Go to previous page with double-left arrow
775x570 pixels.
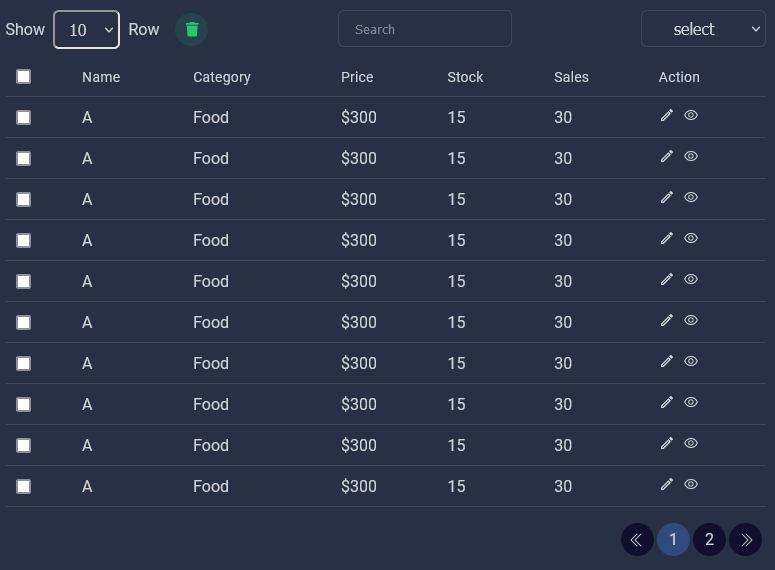click(x=637, y=539)
